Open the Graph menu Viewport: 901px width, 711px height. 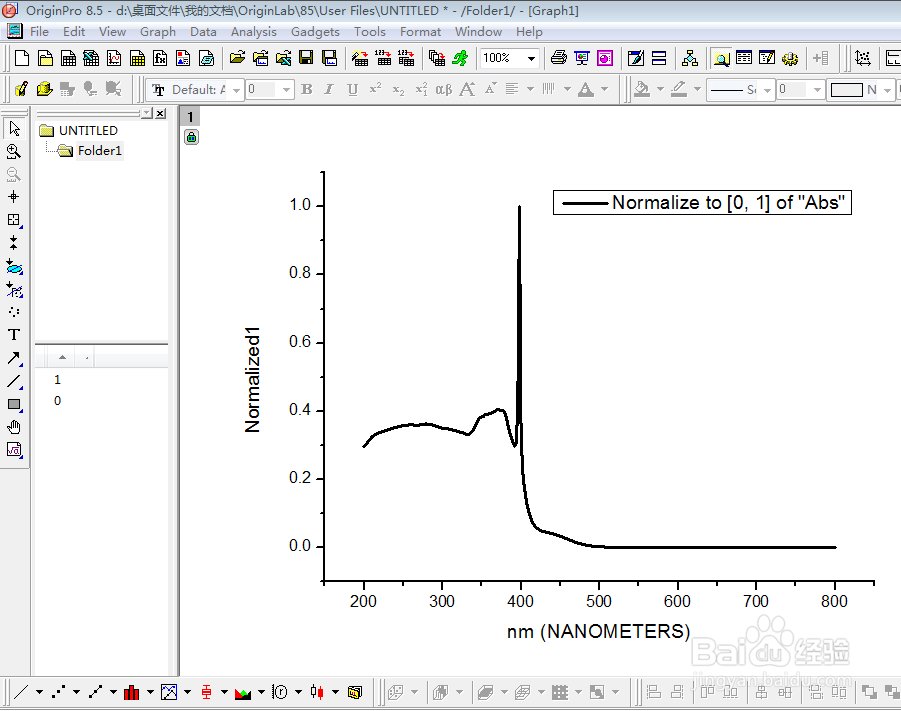click(157, 32)
